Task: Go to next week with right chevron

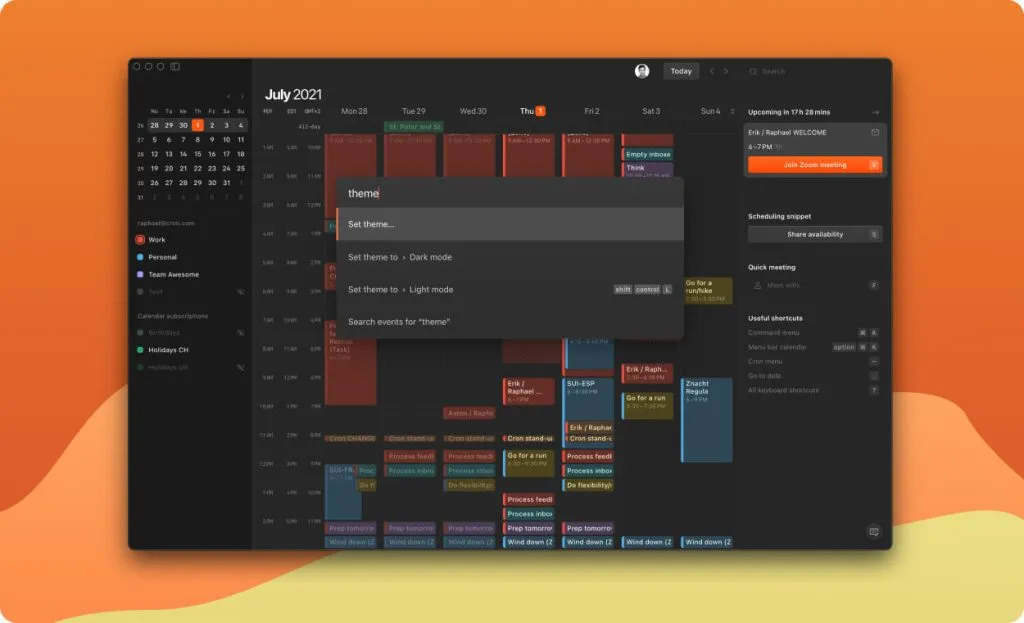Action: 726,72
